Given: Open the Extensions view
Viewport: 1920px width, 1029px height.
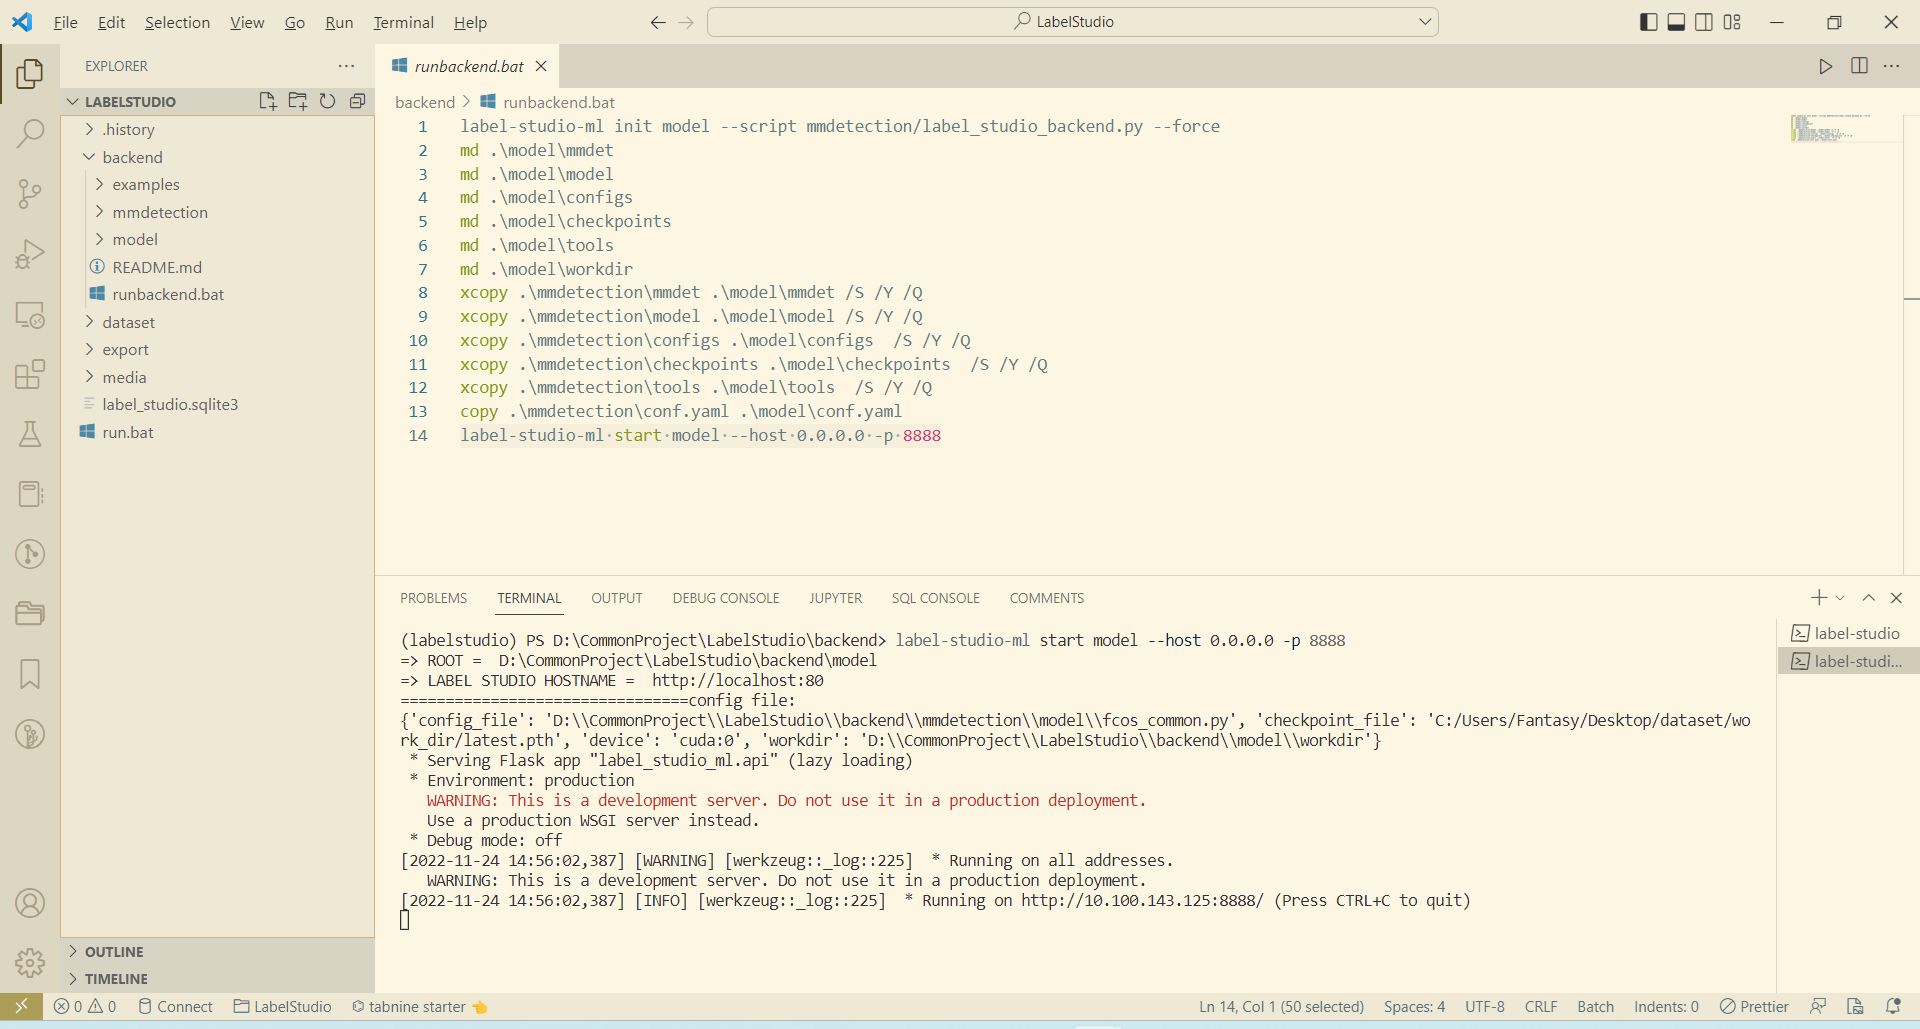Looking at the screenshot, I should pos(30,374).
